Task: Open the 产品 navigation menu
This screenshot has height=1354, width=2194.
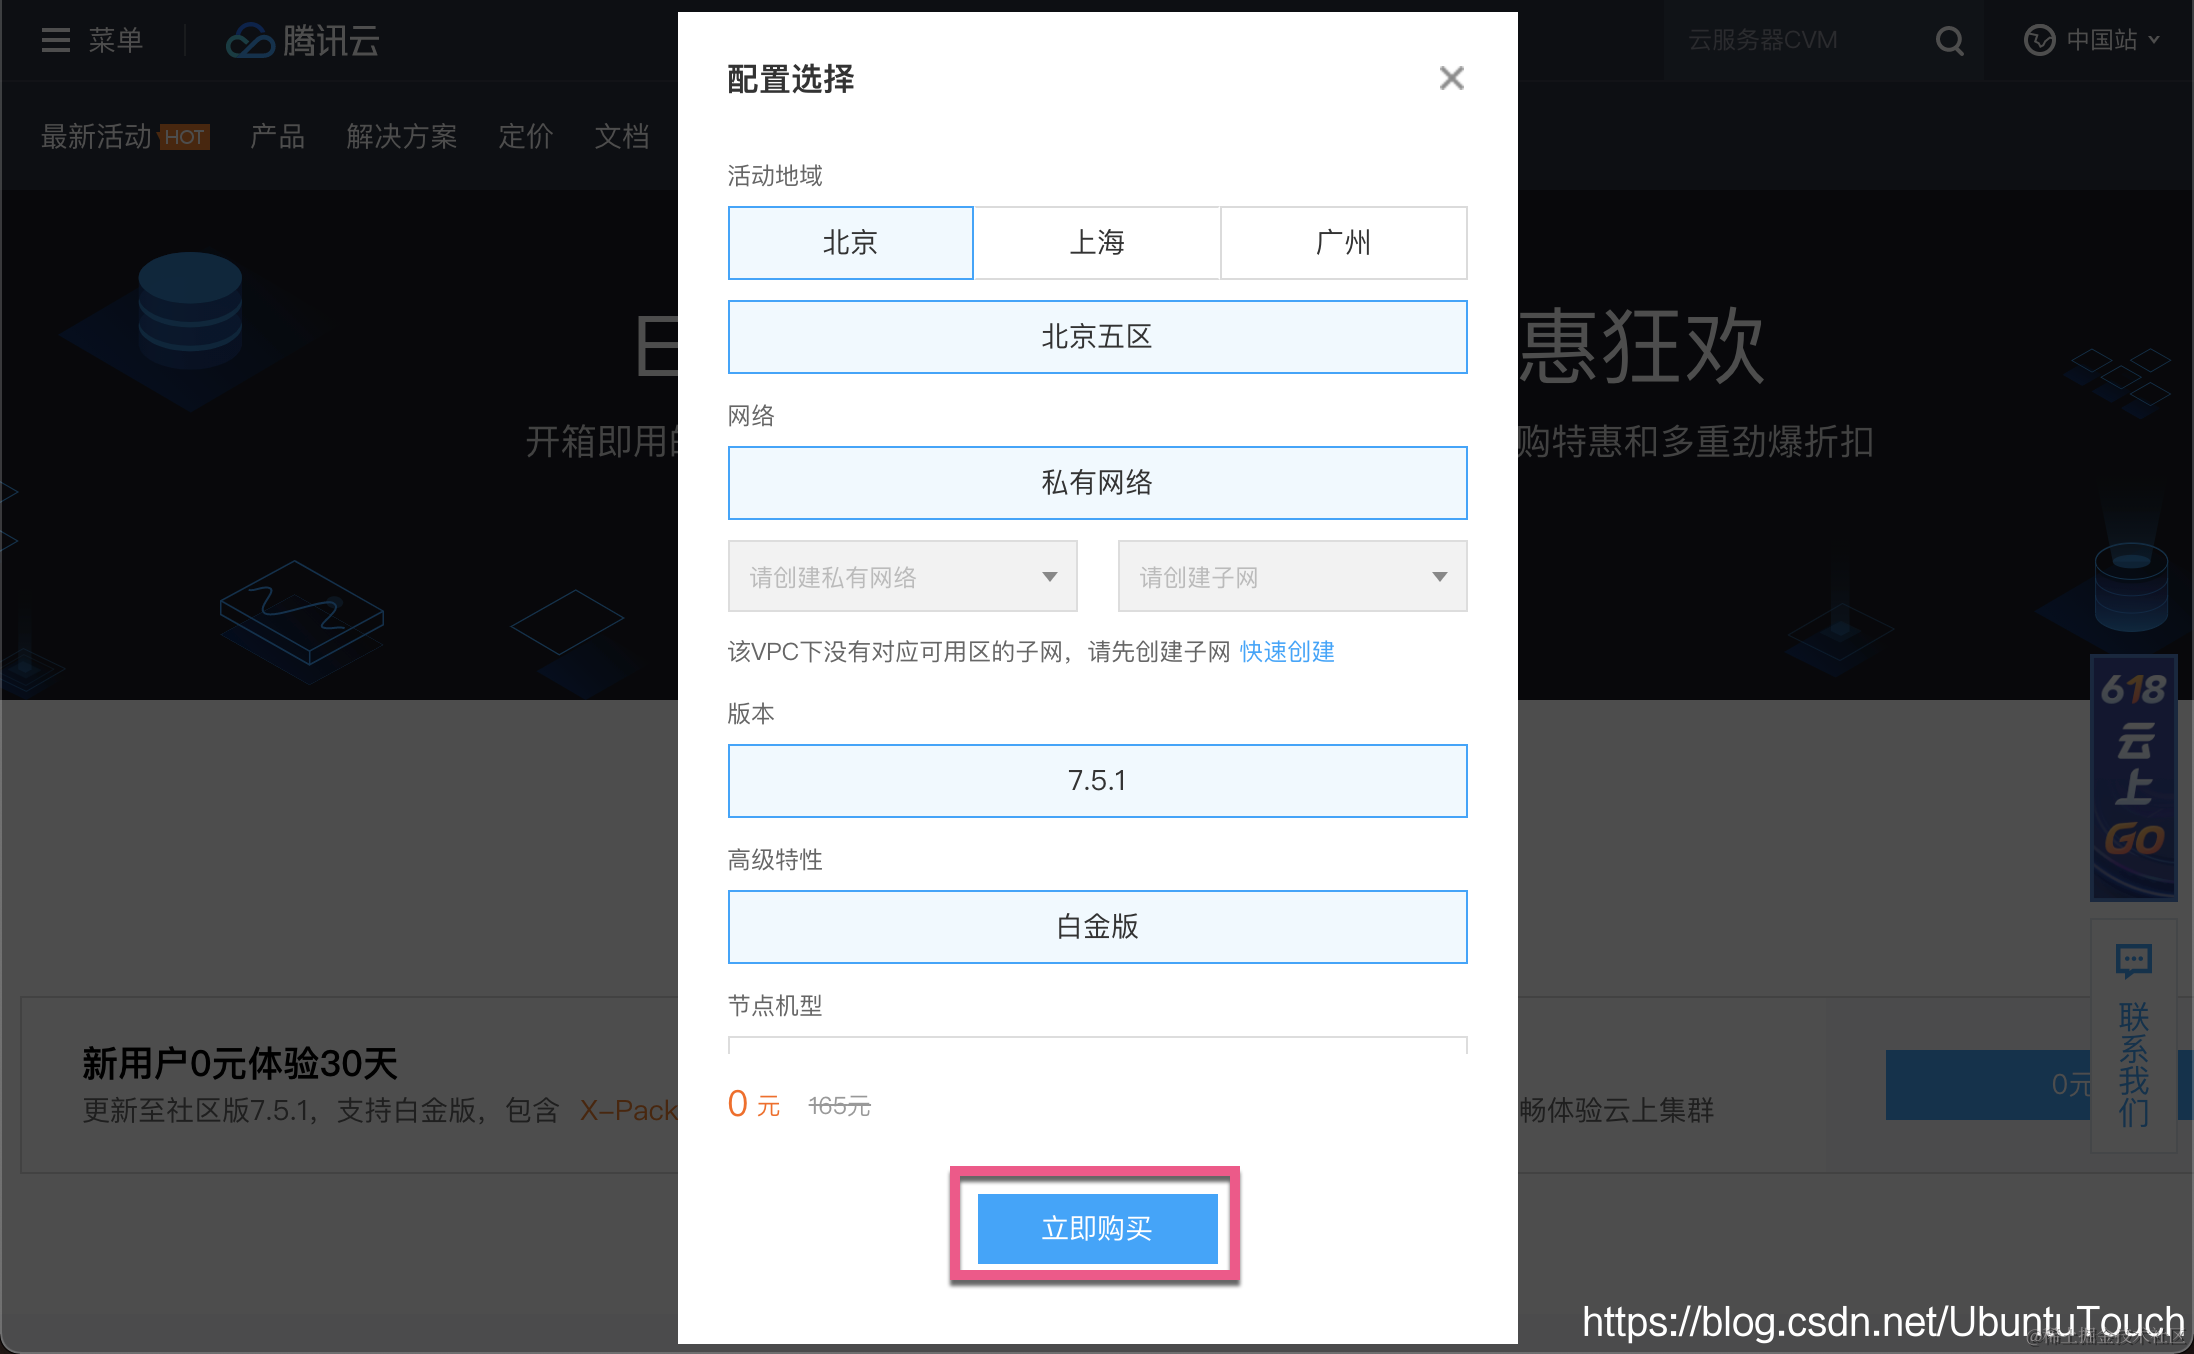Action: [277, 136]
